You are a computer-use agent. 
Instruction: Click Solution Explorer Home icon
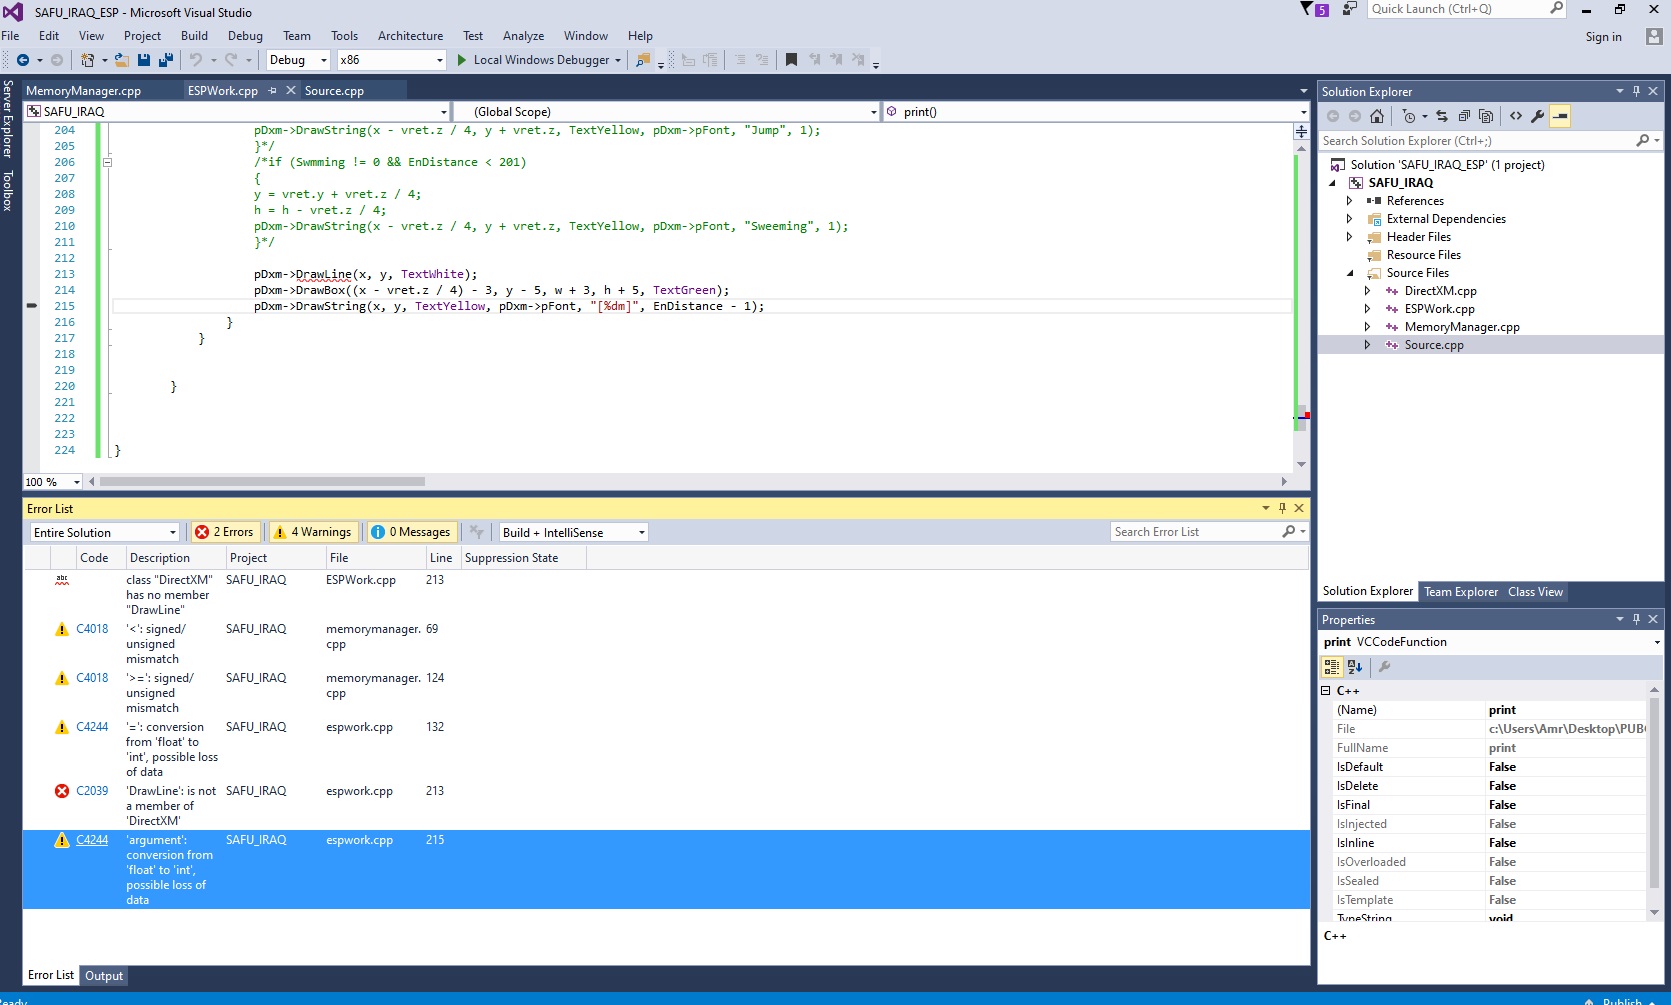pyautogui.click(x=1377, y=116)
